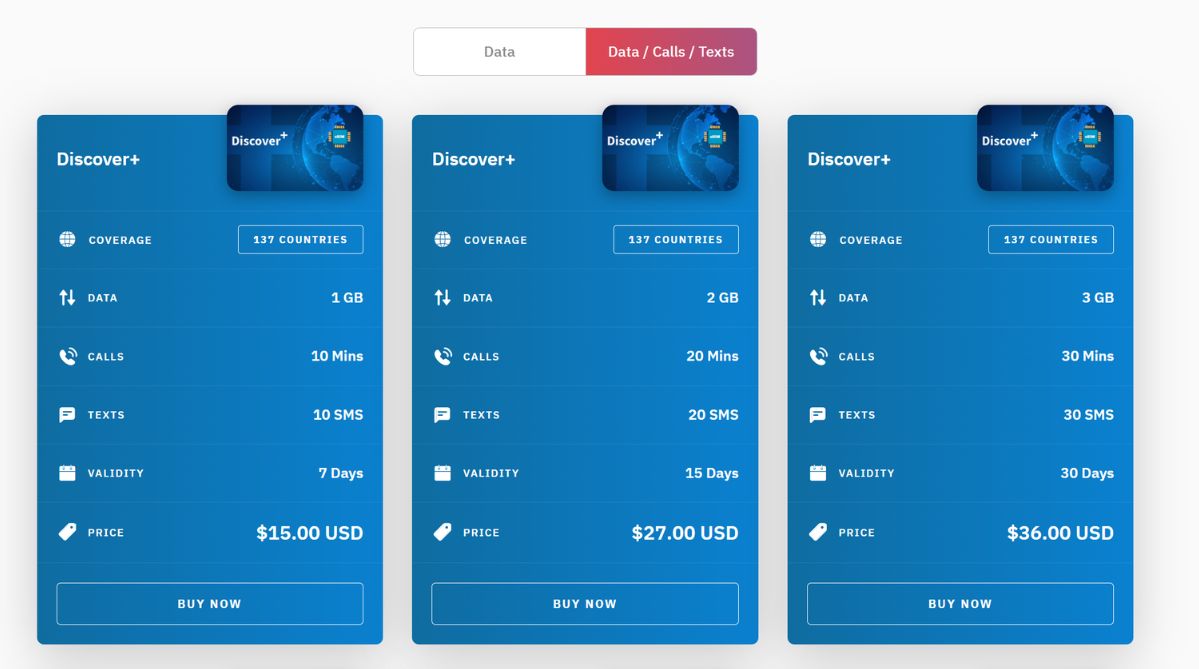
Task: Click the Validity calendar icon on second card
Action: click(x=442, y=472)
